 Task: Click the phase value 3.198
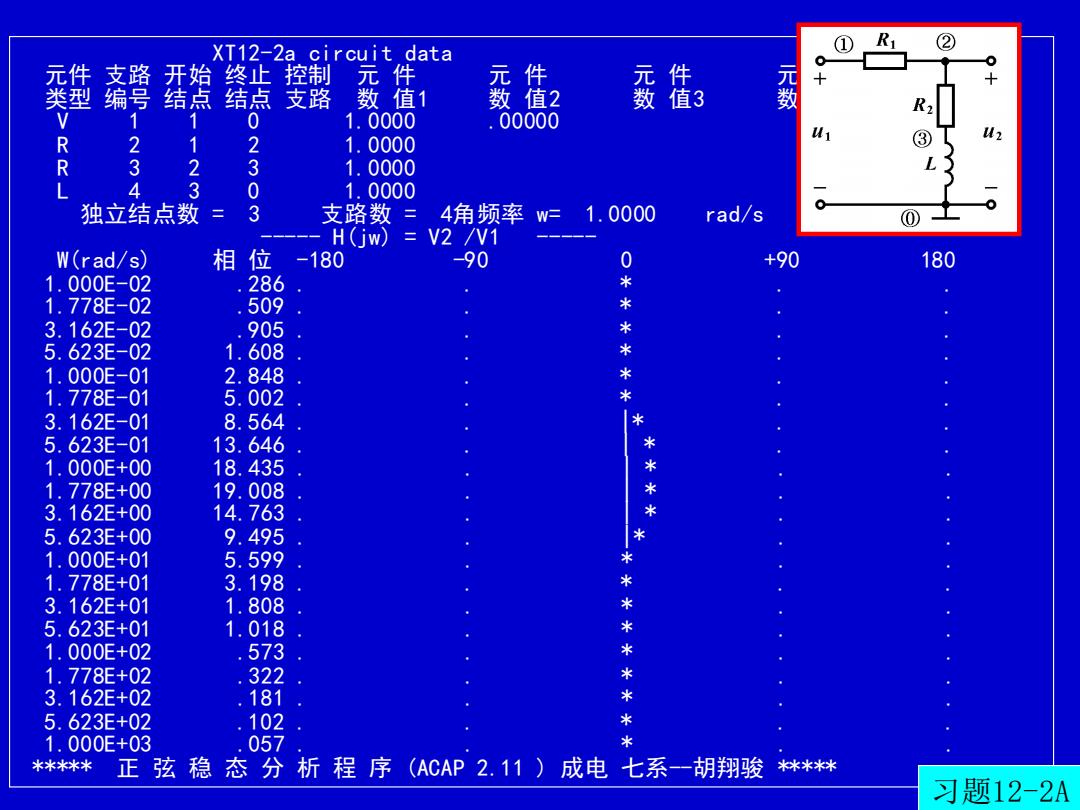click(254, 583)
